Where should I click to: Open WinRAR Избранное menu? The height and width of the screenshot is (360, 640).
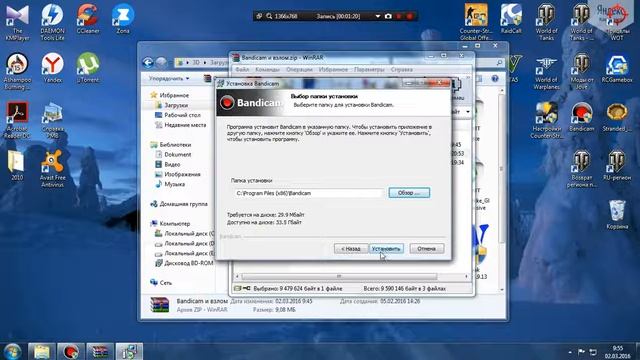pyautogui.click(x=333, y=70)
